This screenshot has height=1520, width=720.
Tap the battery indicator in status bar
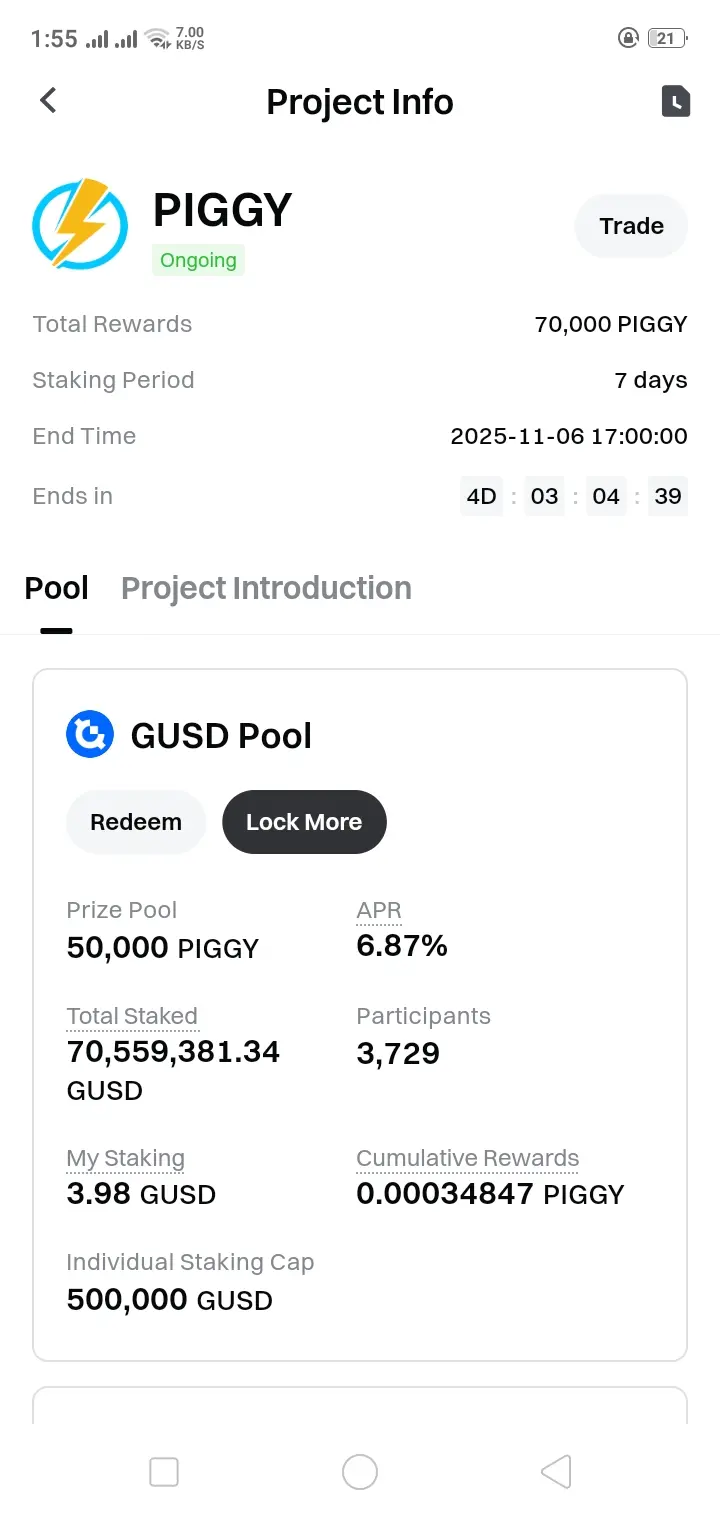[666, 39]
